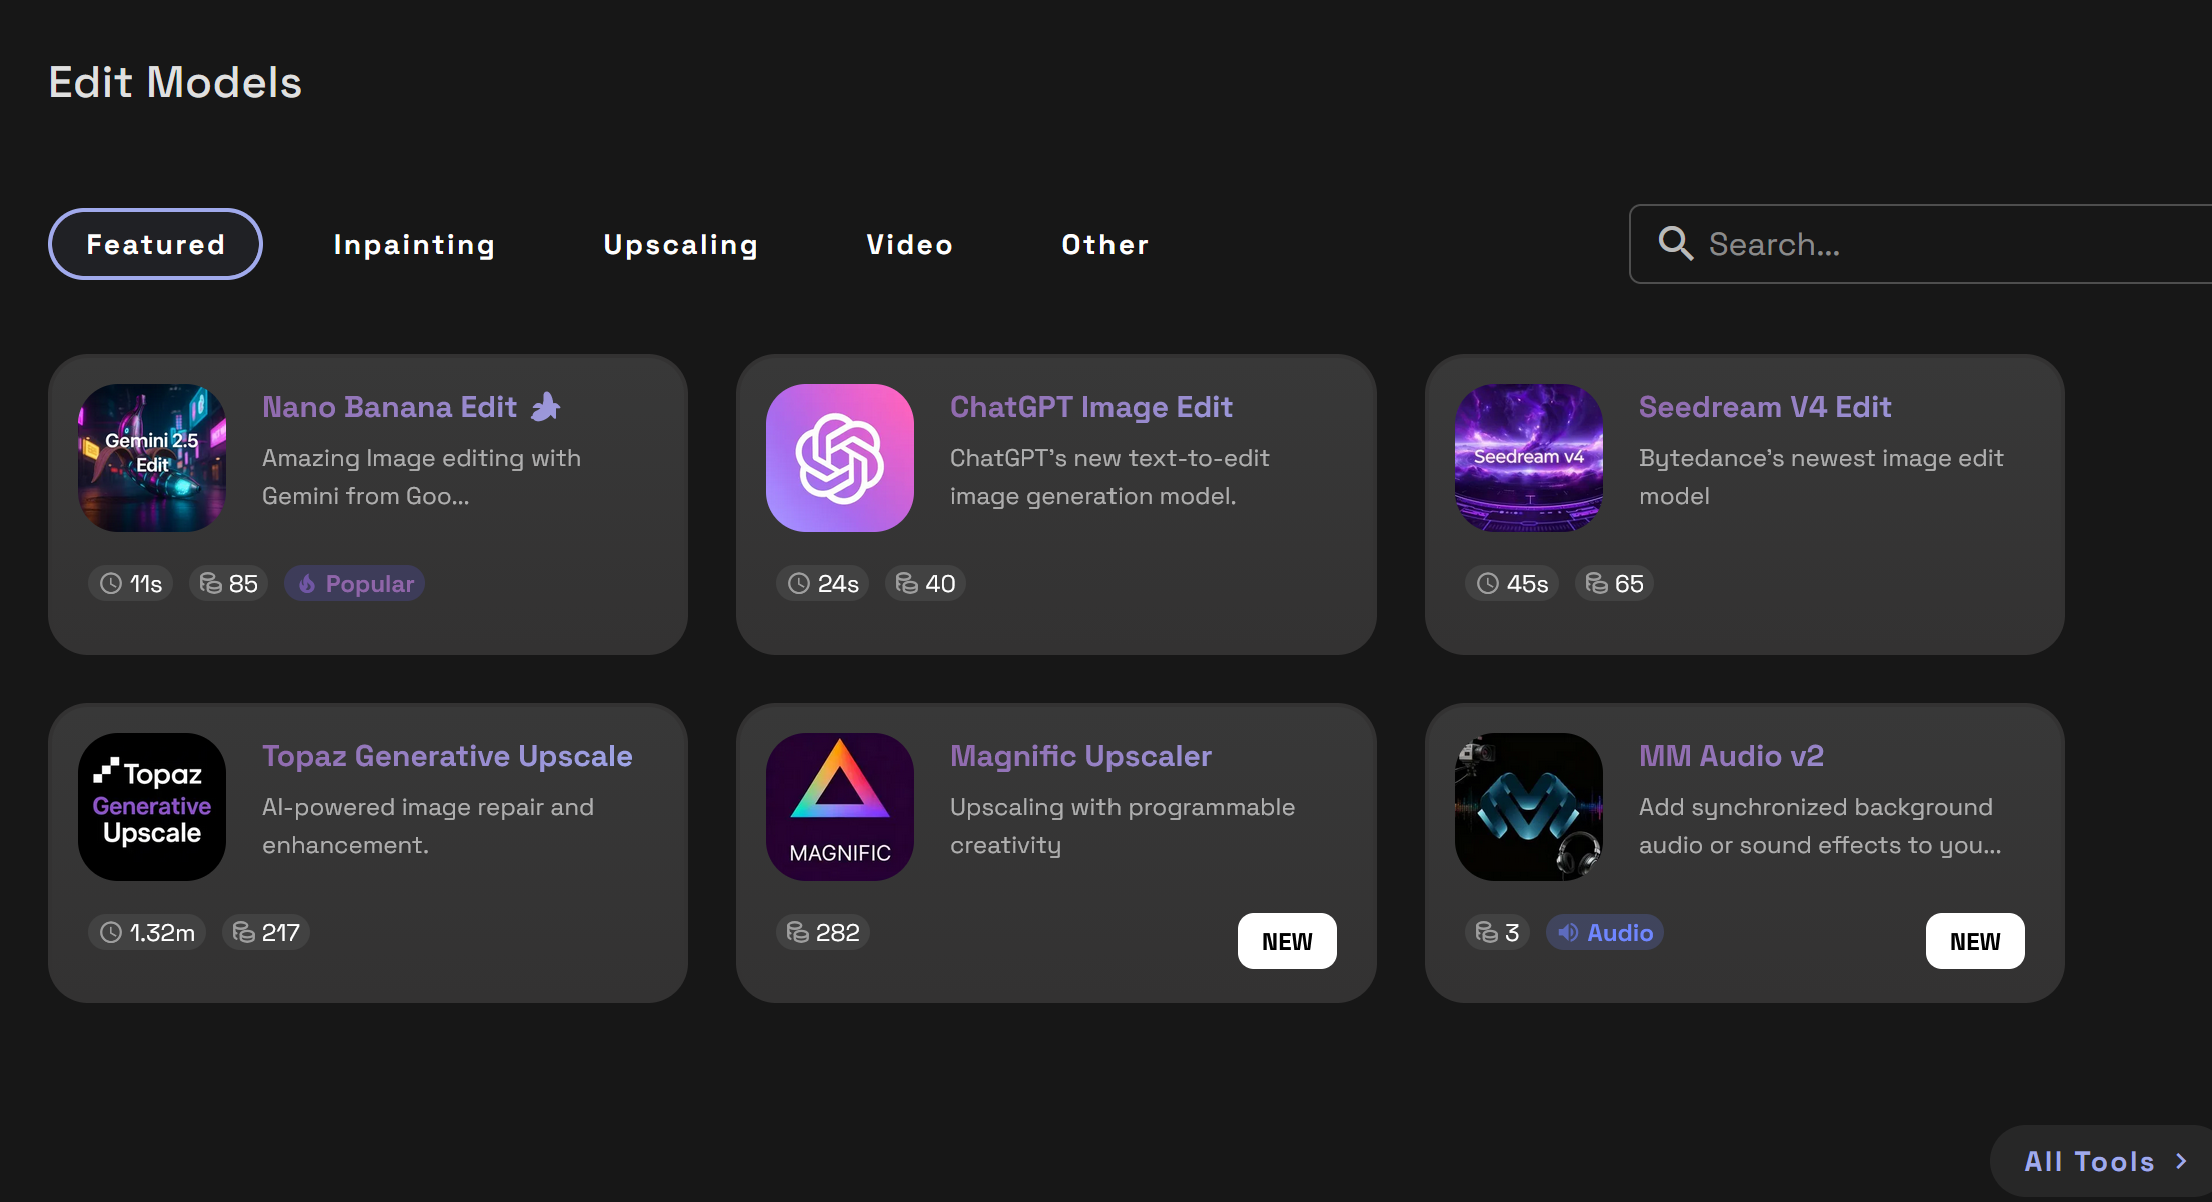Click the 11s clock time badge

click(x=131, y=584)
